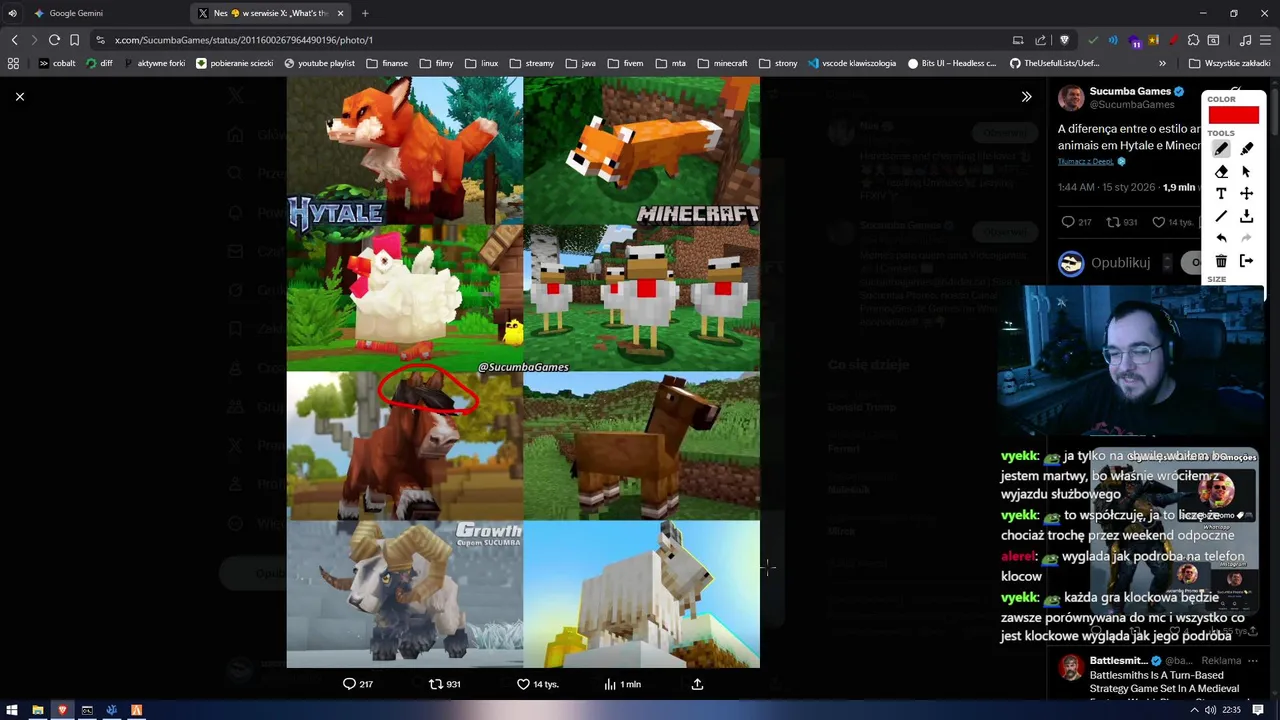The image size is (1280, 720).
Task: Click reply count 217 in the sidebar
Action: (1077, 222)
